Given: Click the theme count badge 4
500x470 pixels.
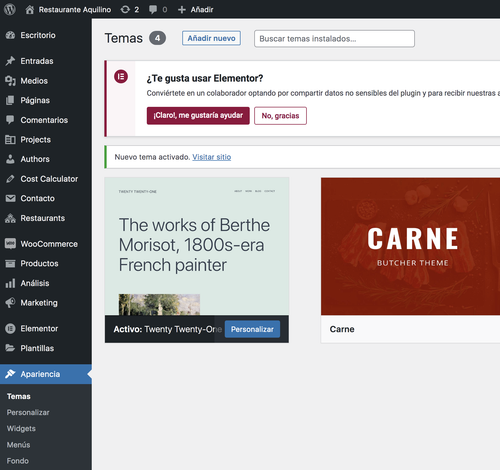Looking at the screenshot, I should click(157, 38).
